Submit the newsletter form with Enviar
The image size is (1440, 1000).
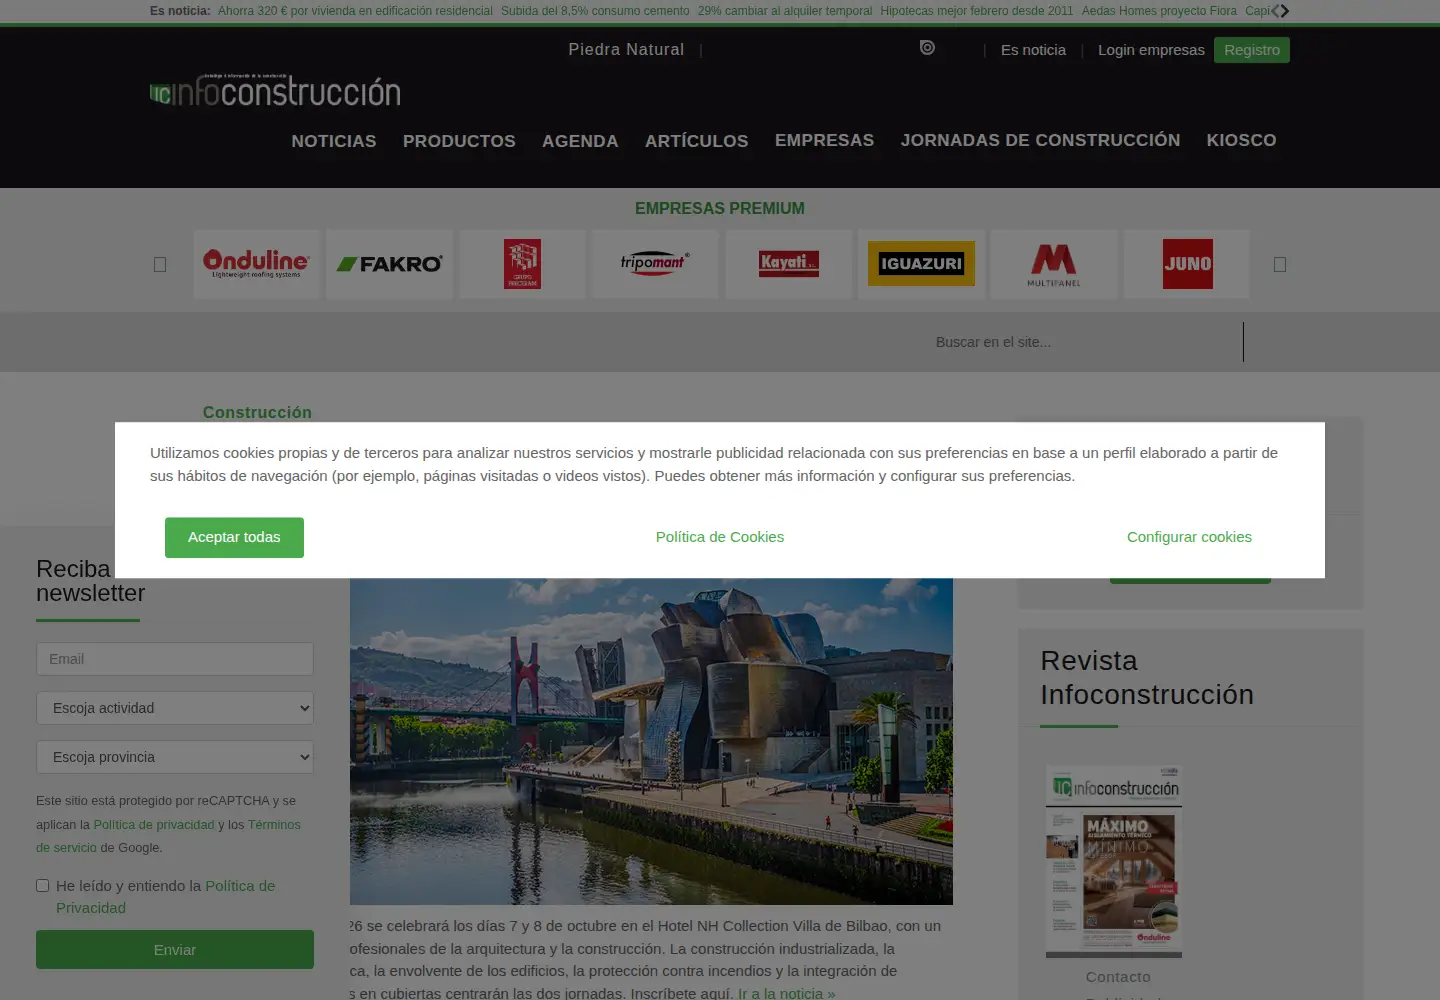(x=175, y=950)
